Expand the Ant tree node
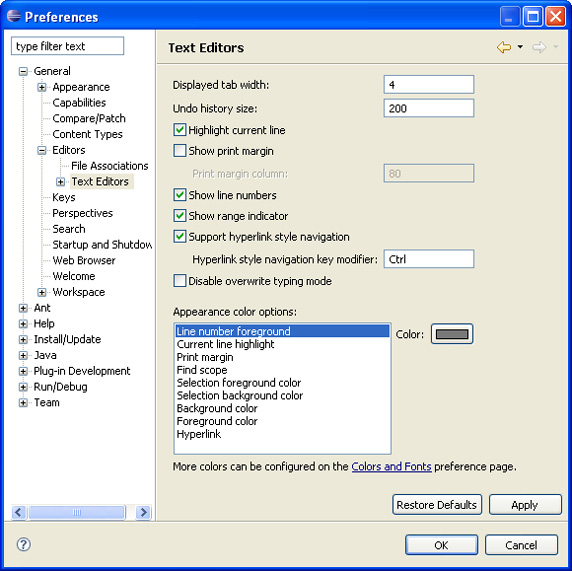The image size is (572, 571). tap(23, 308)
